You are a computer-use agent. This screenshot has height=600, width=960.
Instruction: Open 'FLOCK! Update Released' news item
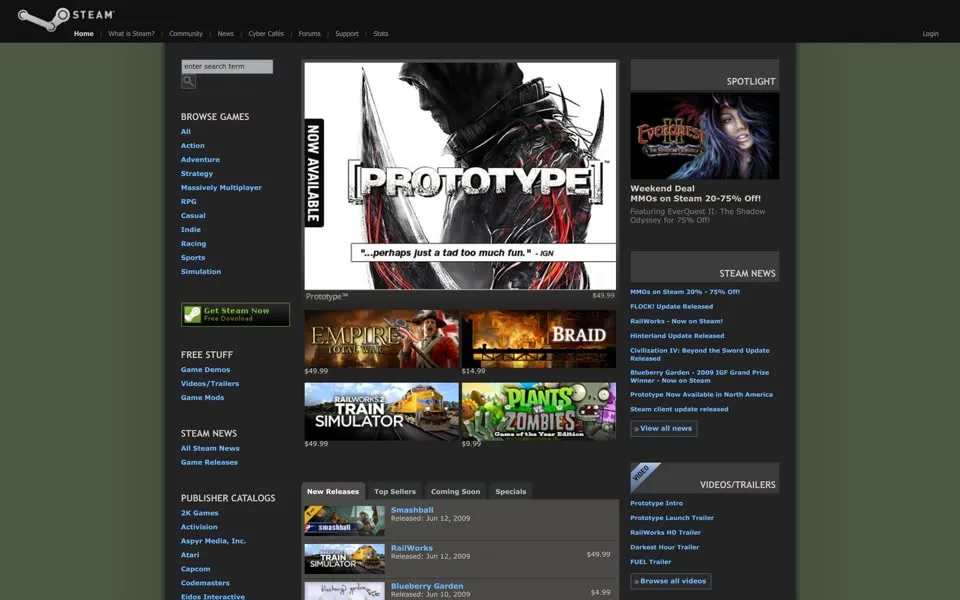click(x=672, y=307)
